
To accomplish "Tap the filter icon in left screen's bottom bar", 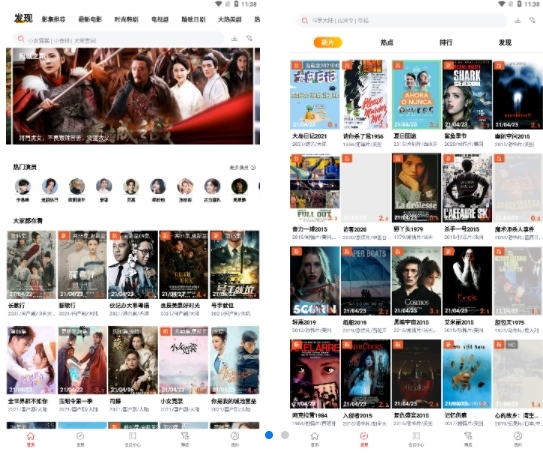I will 185,436.
